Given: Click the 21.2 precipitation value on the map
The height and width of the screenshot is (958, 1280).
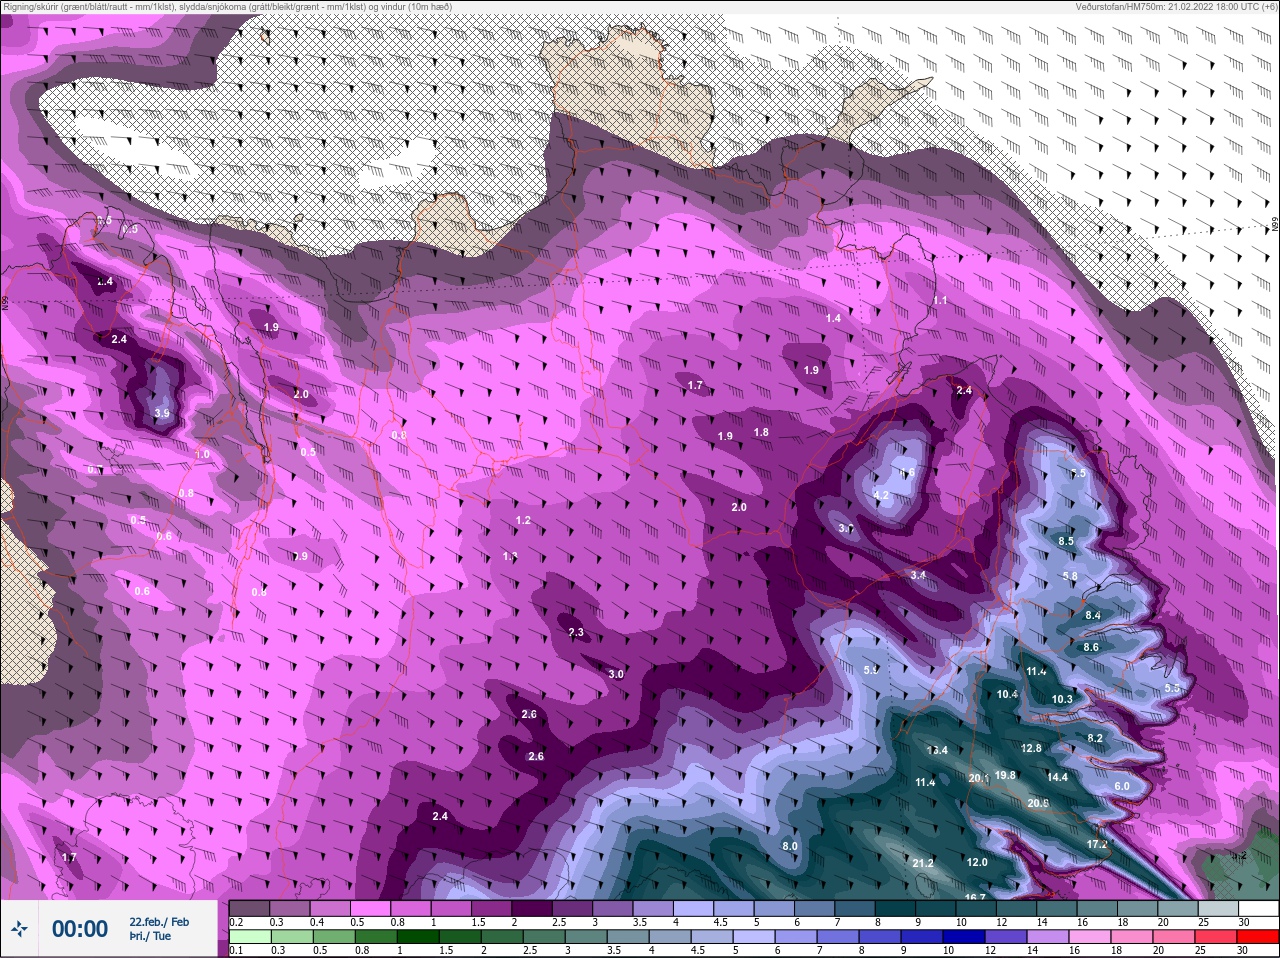Looking at the screenshot, I should tap(923, 864).
